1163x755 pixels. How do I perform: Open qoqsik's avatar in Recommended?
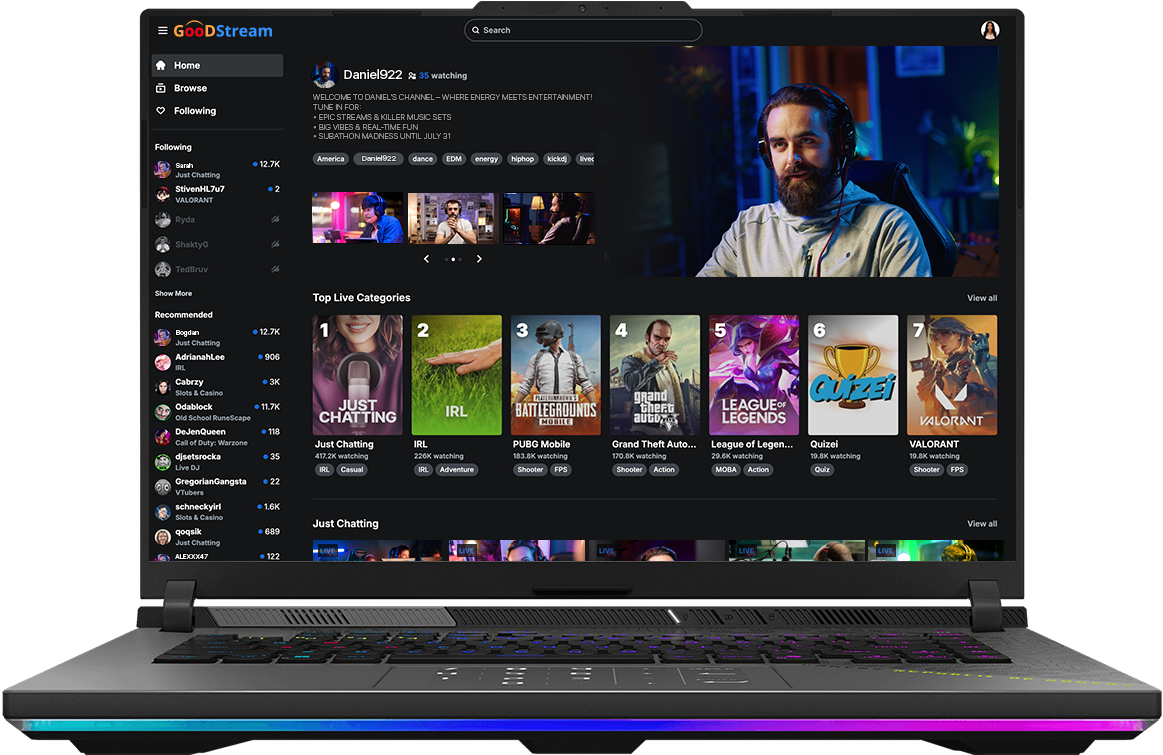click(x=162, y=537)
